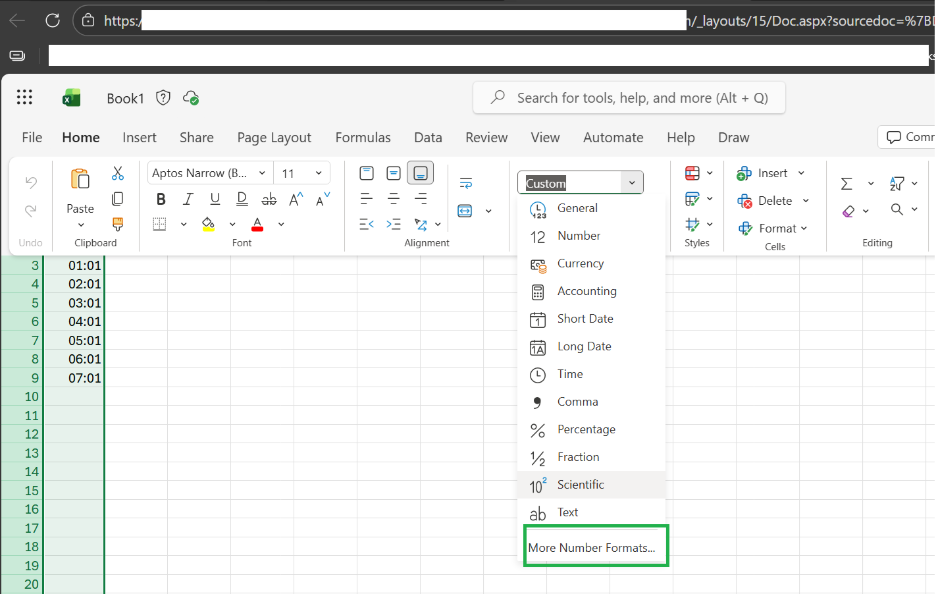Click the Excel logo icon
936x594 pixels.
click(x=72, y=98)
